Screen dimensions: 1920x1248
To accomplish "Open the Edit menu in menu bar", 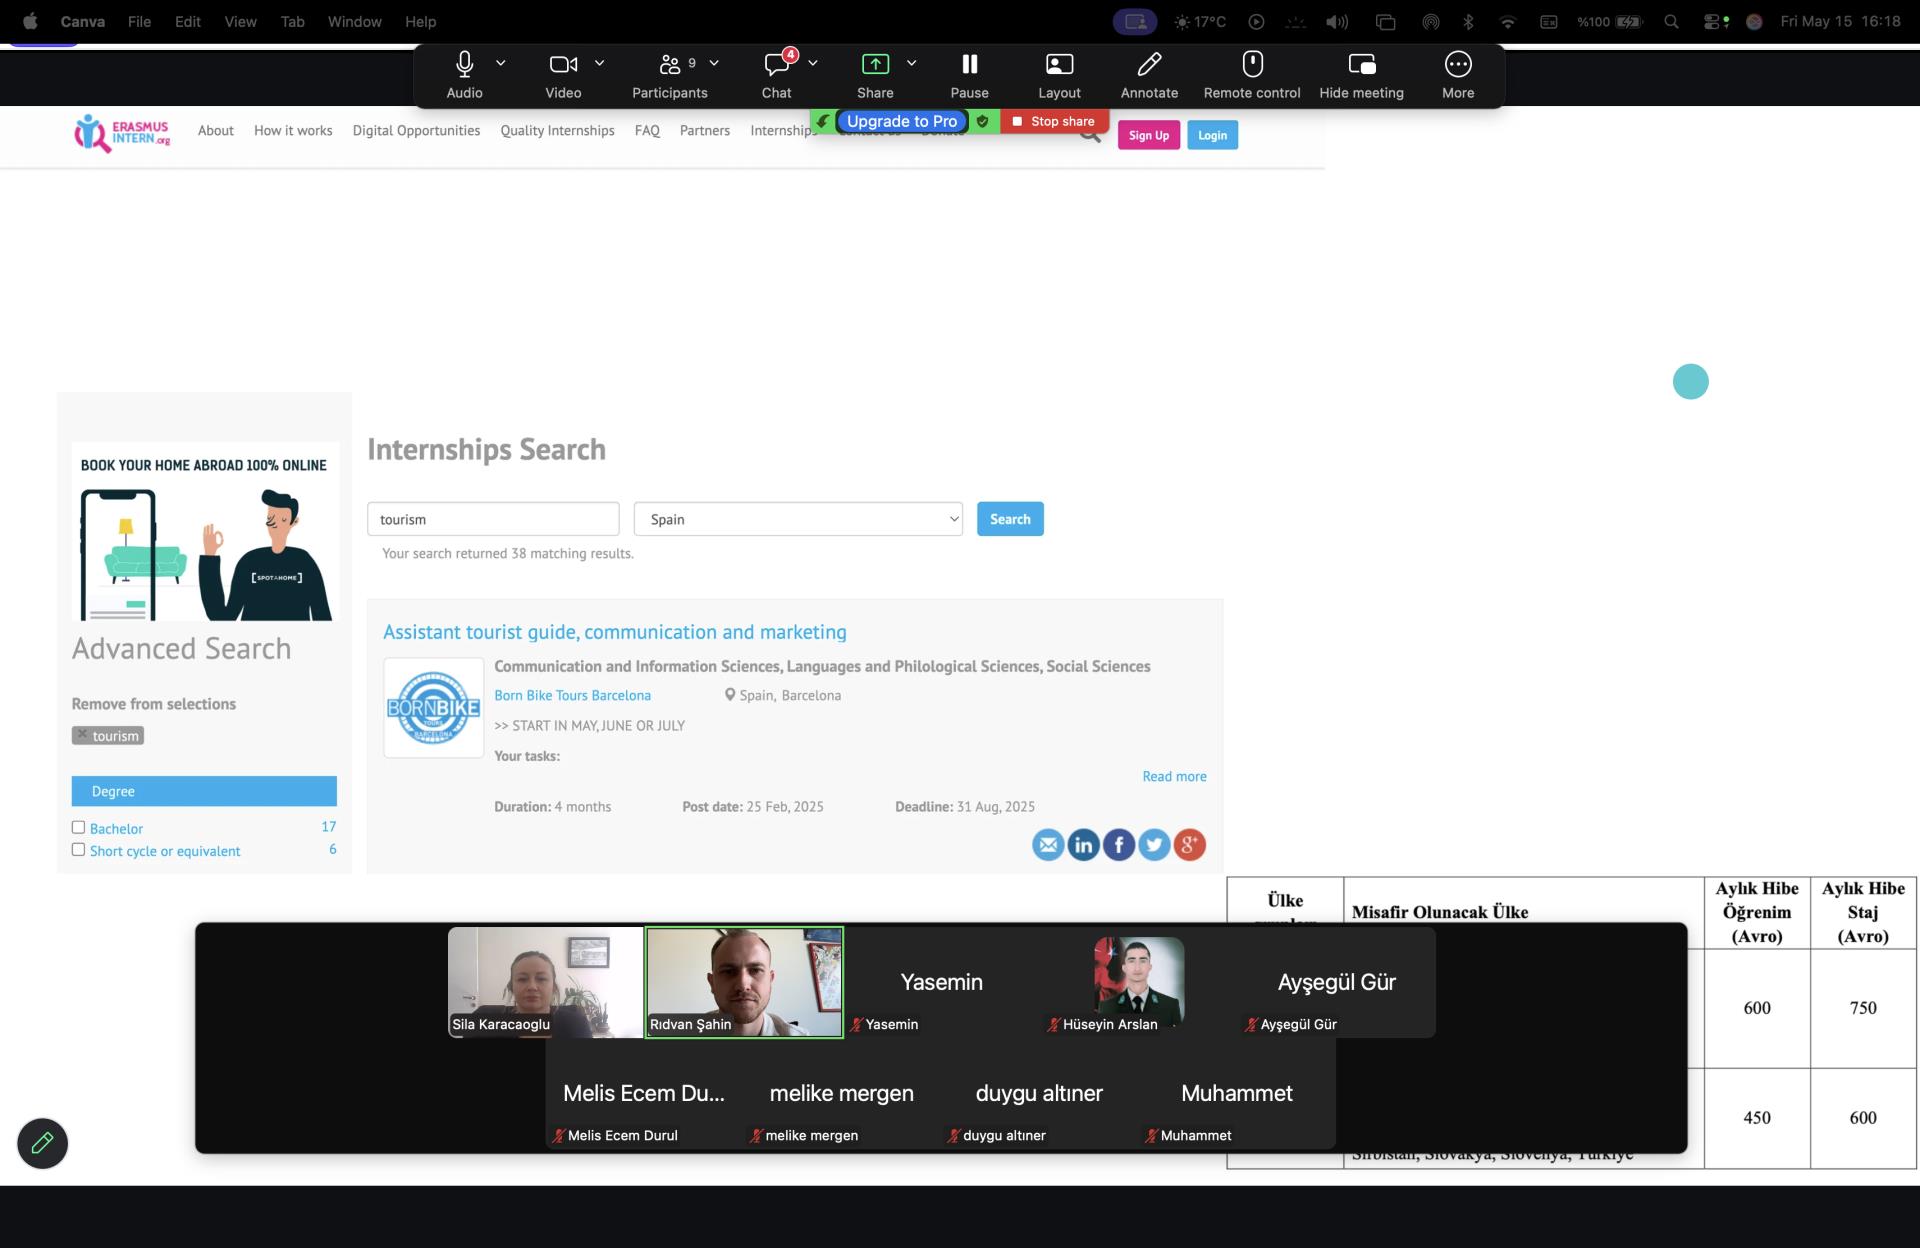I will pos(188,21).
